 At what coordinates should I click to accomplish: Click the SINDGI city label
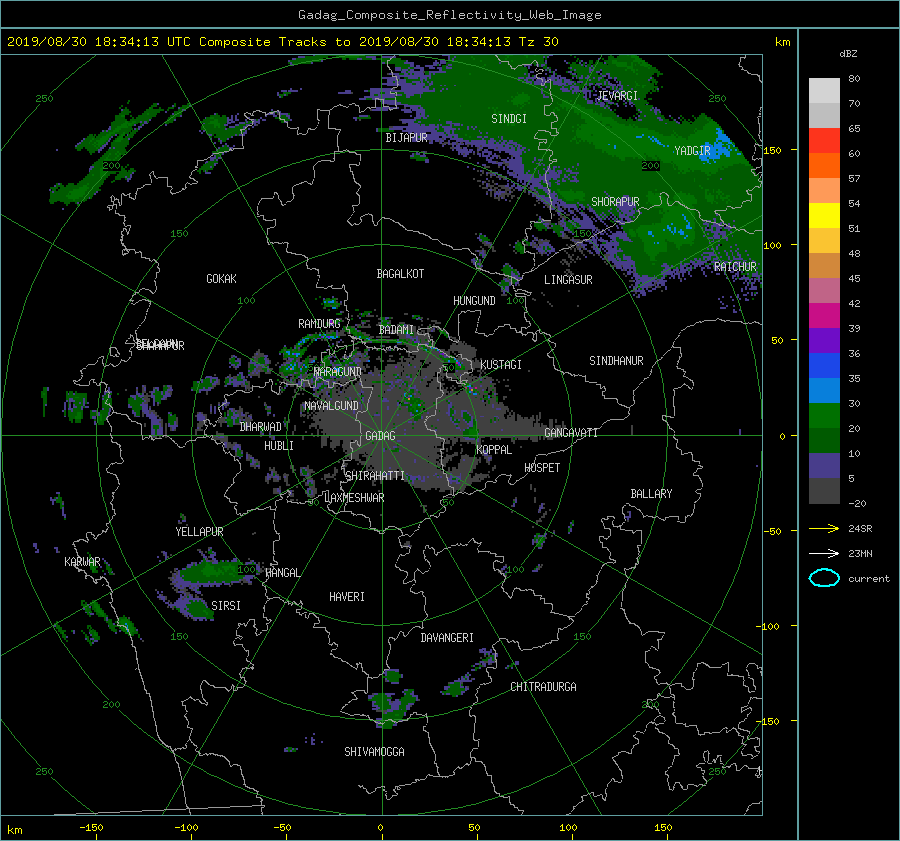coord(509,119)
